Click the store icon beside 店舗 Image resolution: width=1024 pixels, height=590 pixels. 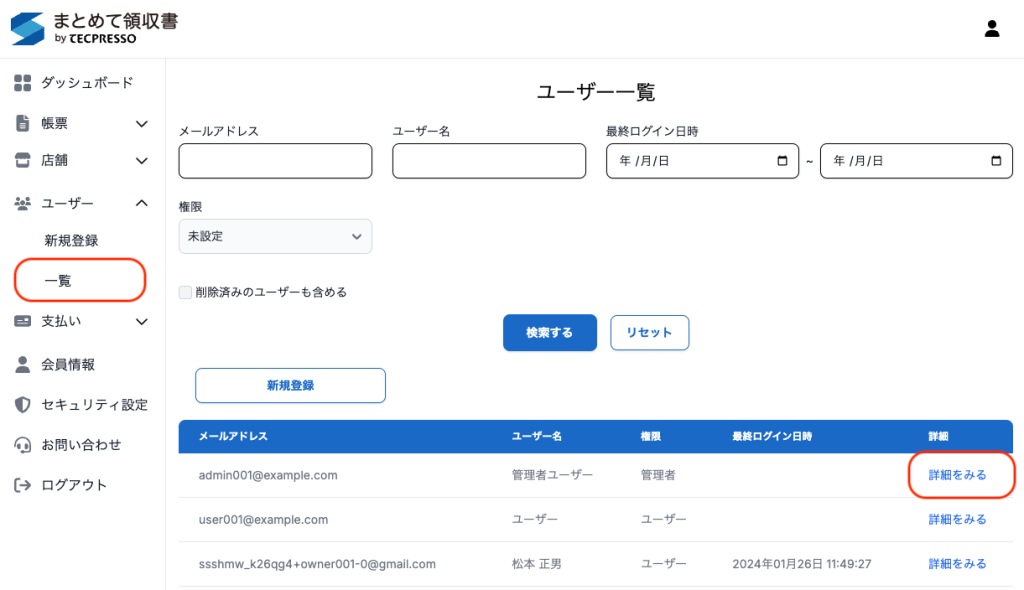click(22, 160)
